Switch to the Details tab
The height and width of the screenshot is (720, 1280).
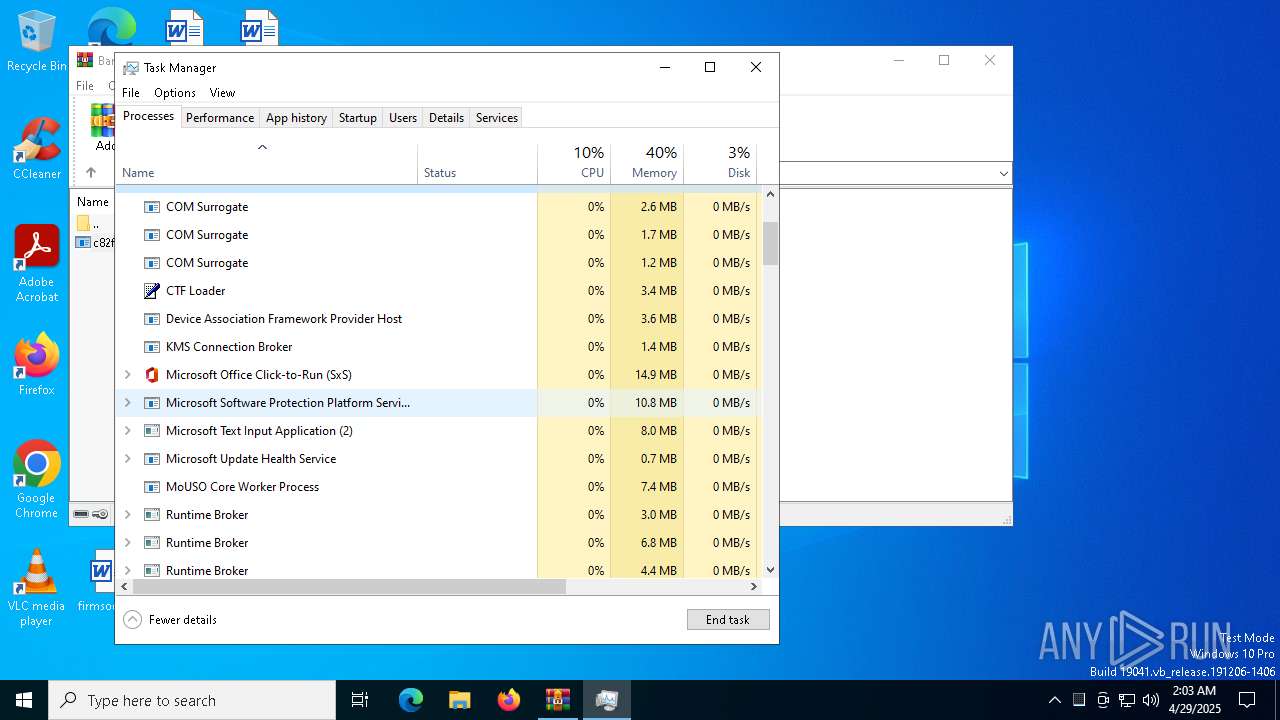446,118
